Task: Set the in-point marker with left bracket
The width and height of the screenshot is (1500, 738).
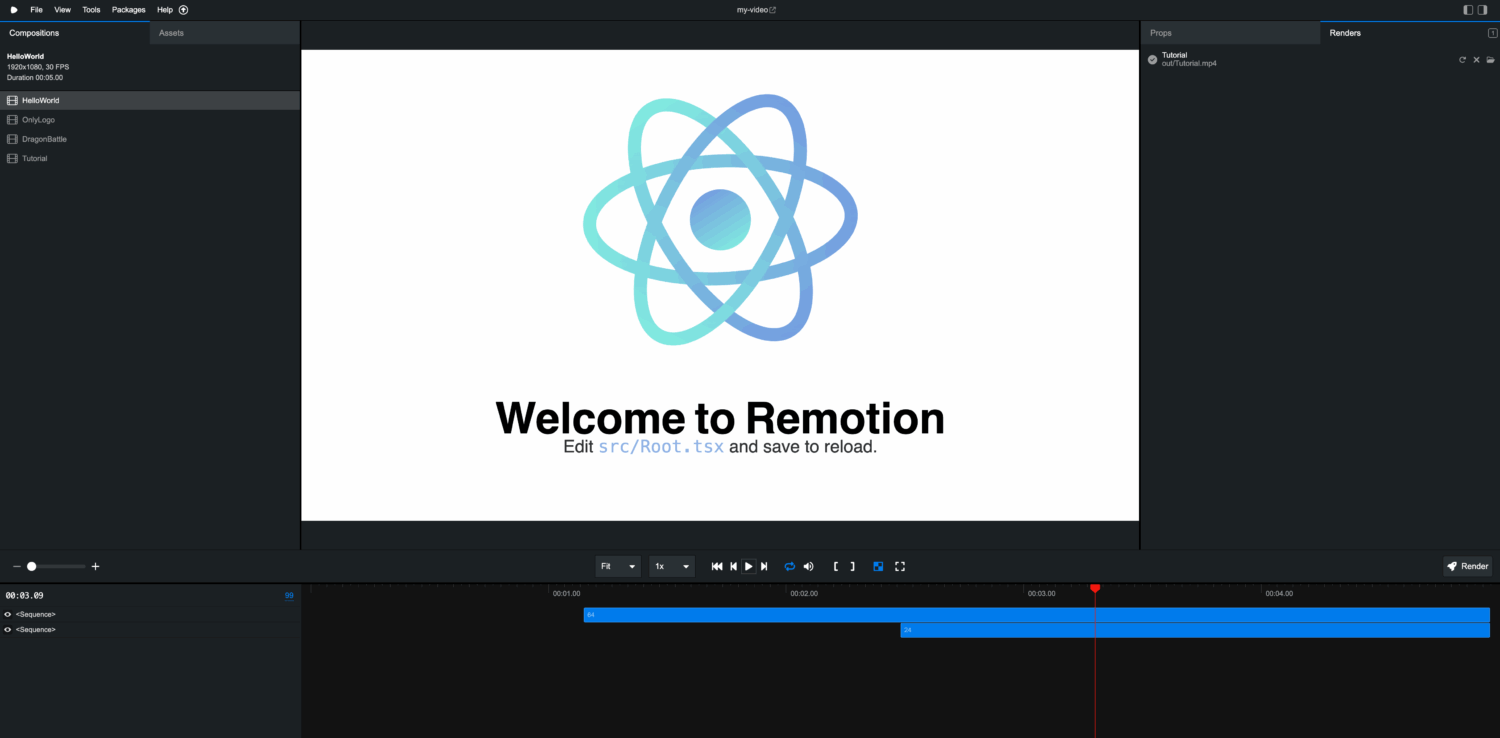Action: 836,566
